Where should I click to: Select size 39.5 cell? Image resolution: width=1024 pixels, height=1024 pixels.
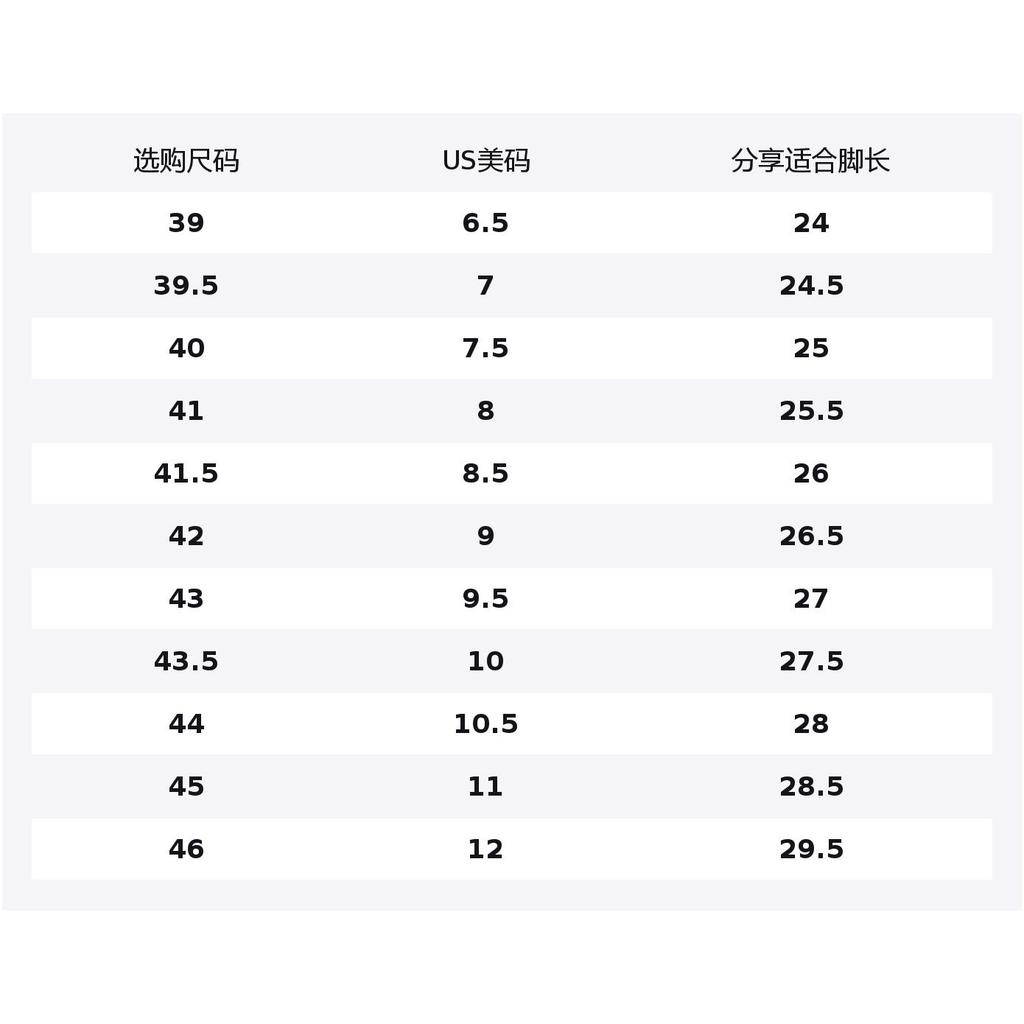[x=186, y=286]
